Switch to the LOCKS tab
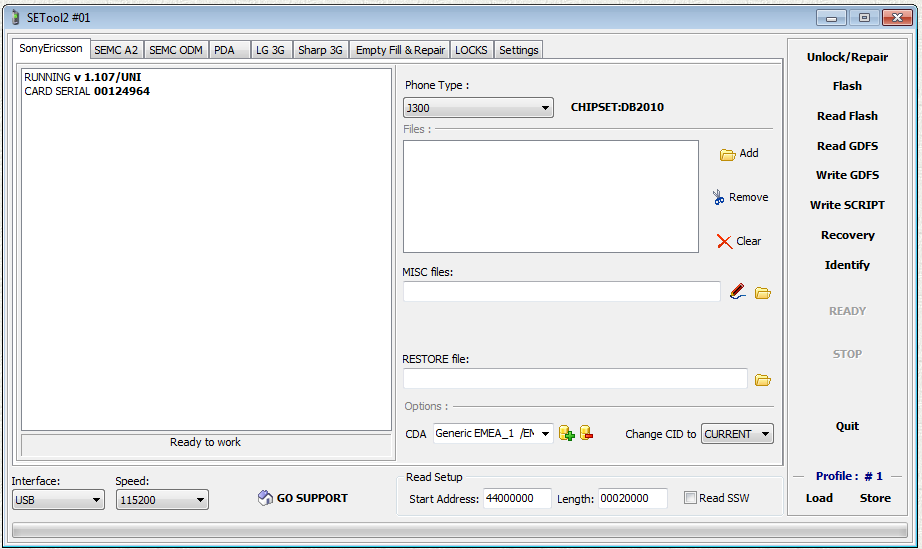The image size is (922, 549). [472, 50]
